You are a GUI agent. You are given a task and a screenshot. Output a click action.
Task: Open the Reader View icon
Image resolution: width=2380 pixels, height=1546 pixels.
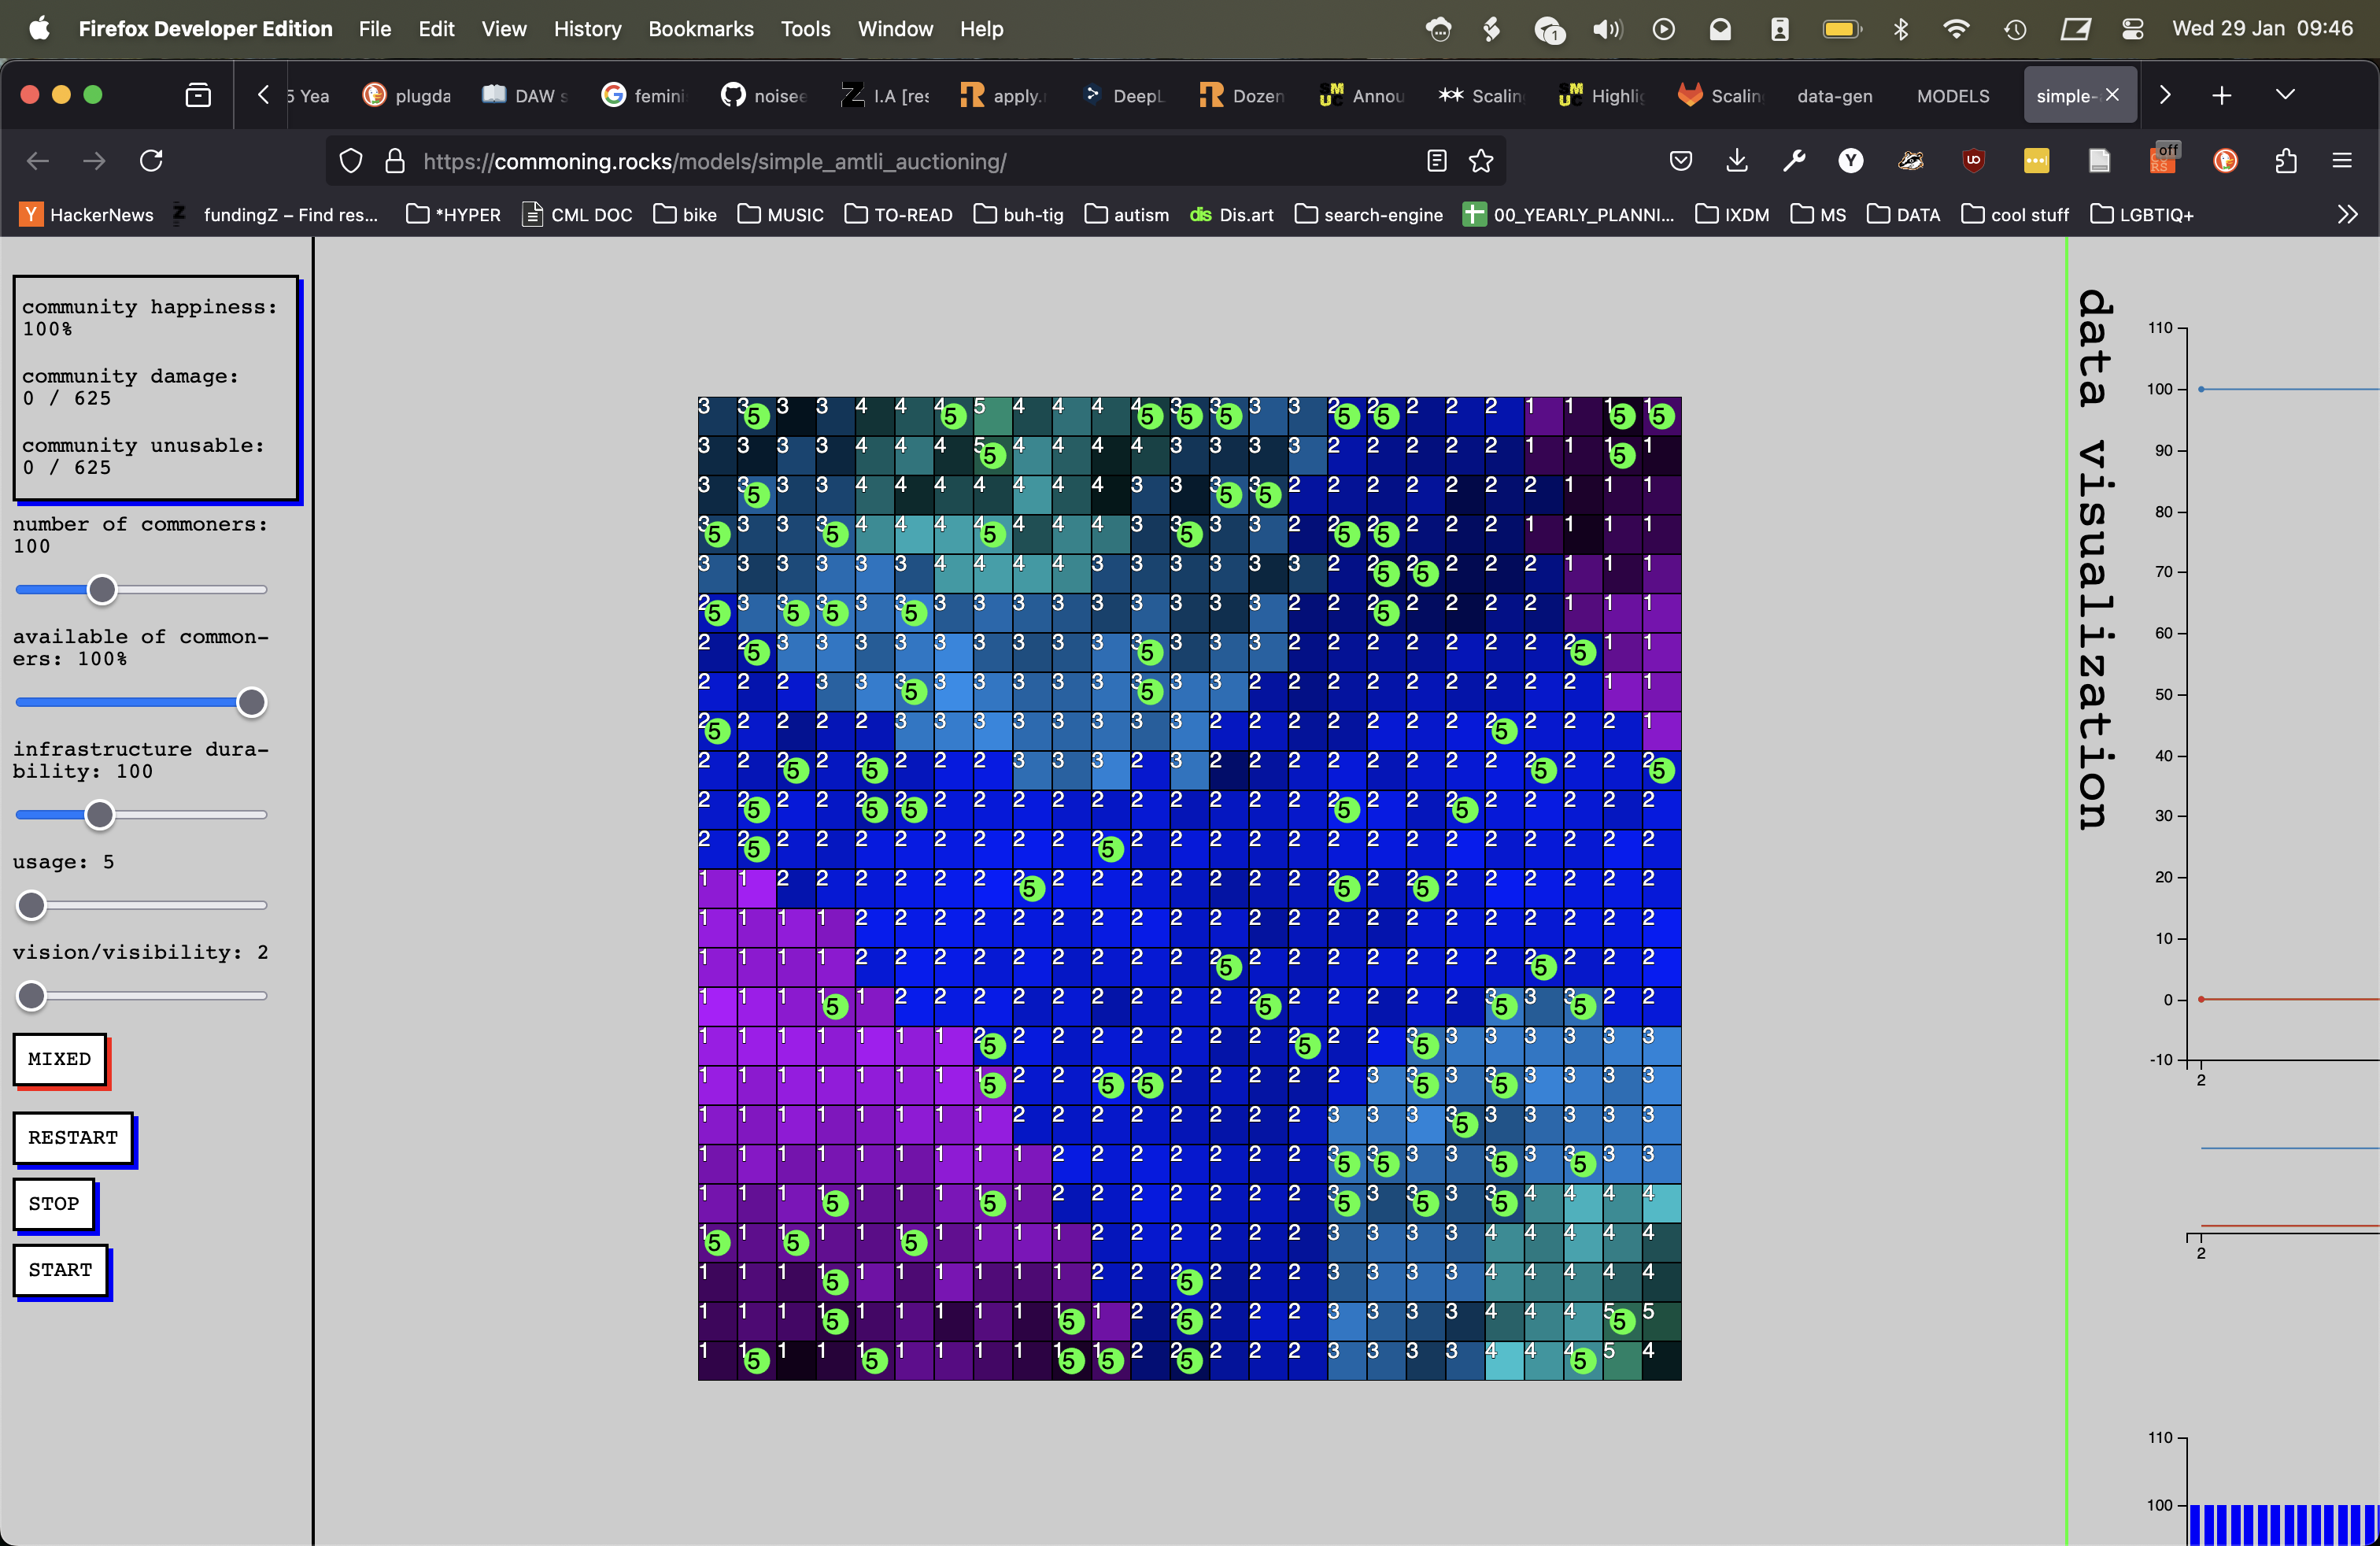click(1436, 161)
